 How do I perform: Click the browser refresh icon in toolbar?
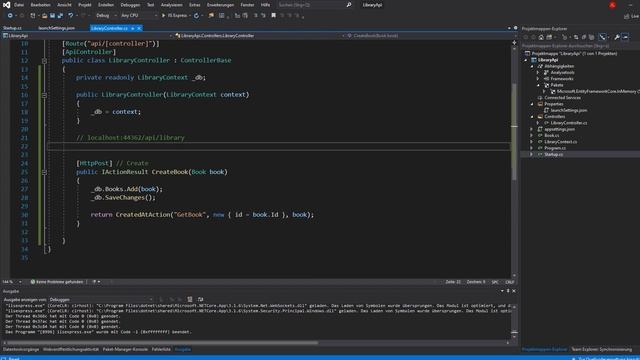[196, 16]
